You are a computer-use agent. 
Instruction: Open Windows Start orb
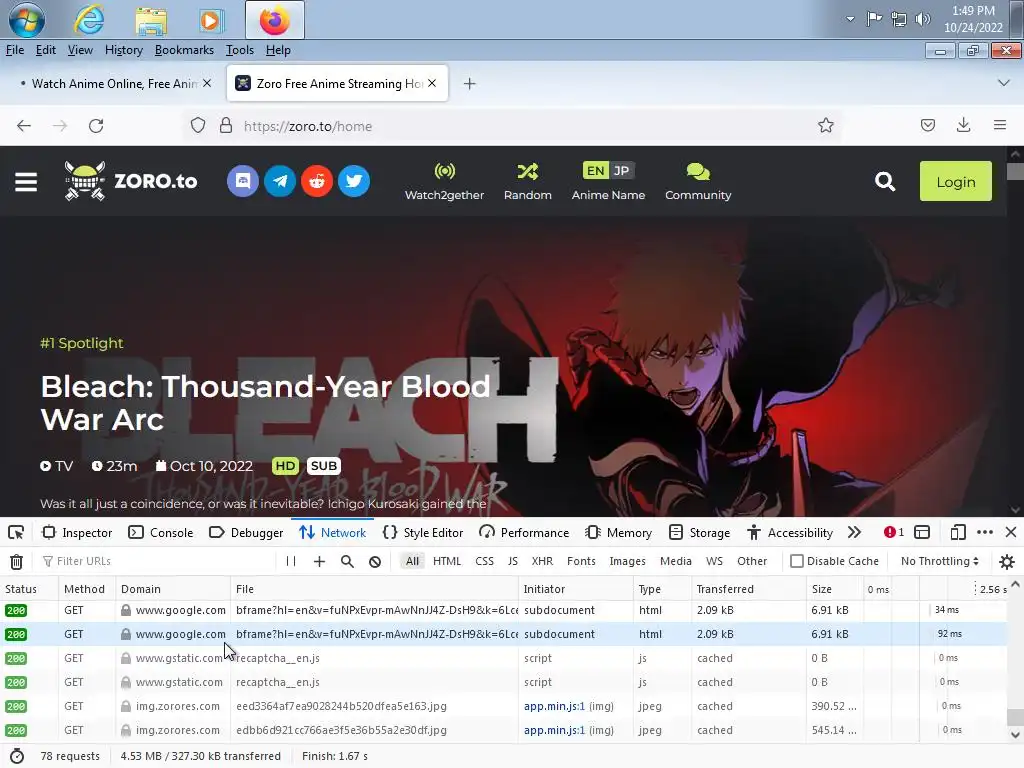tap(27, 20)
